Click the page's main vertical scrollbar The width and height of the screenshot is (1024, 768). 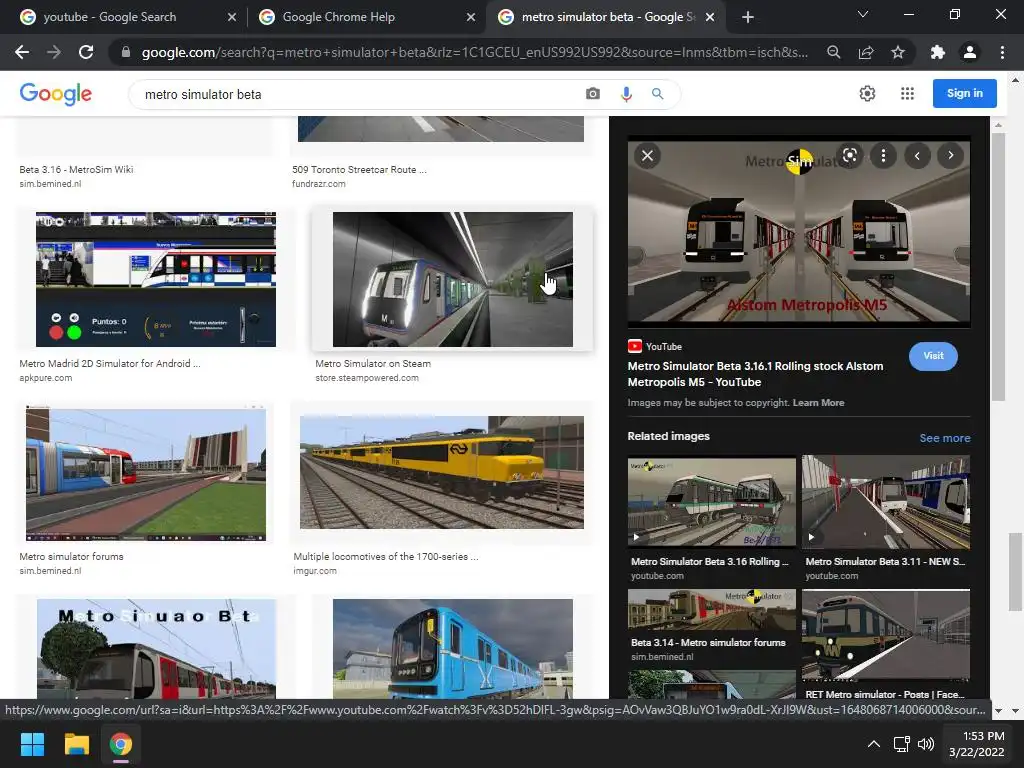tap(1015, 572)
